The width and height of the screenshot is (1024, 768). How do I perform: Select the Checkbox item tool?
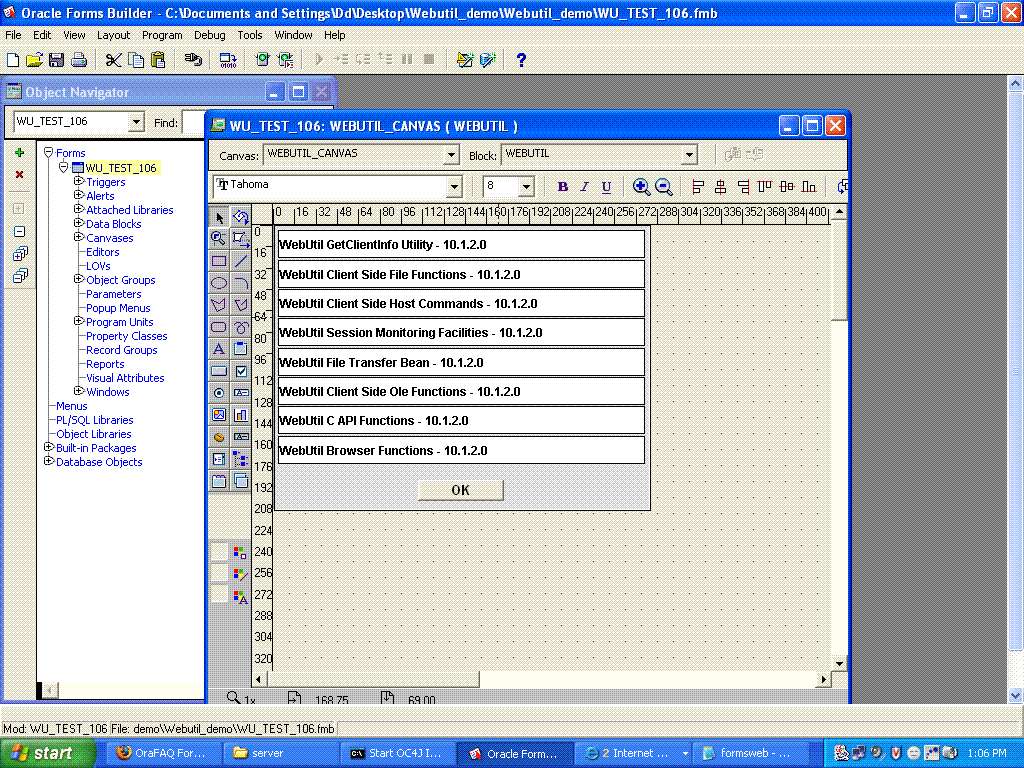241,371
